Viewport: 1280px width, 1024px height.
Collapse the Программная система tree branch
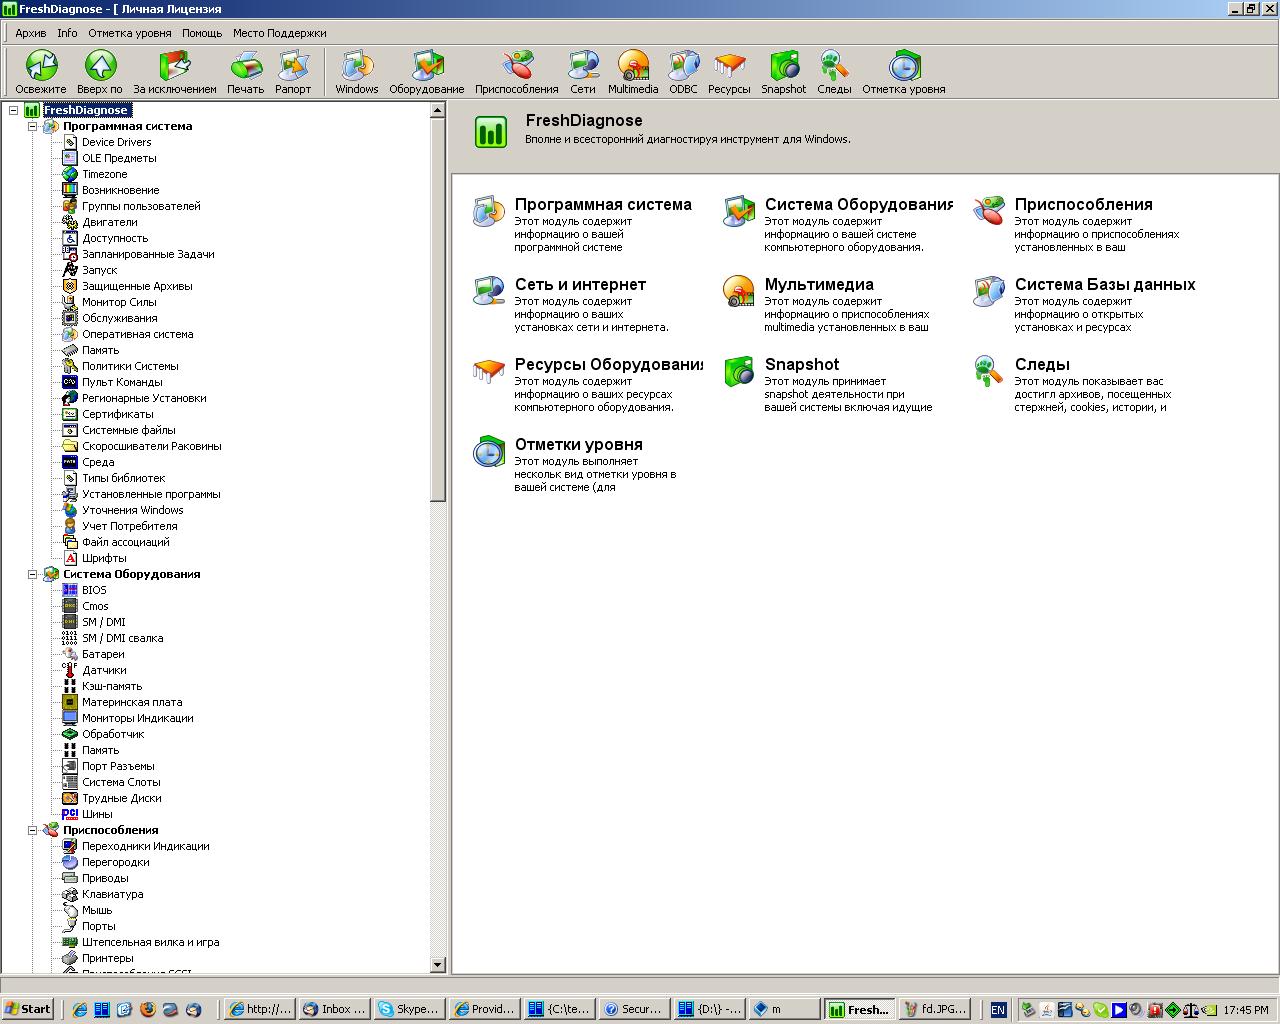click(32, 126)
